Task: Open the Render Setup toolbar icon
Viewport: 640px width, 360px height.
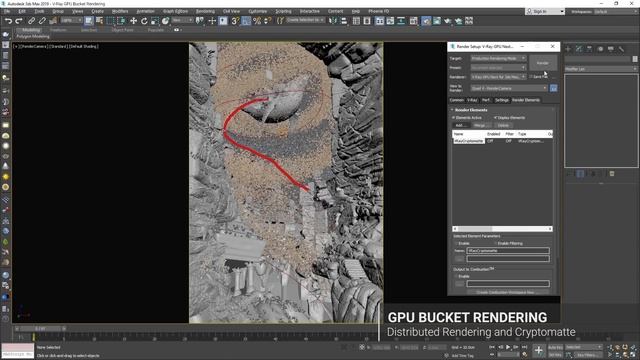Action: tap(426, 21)
